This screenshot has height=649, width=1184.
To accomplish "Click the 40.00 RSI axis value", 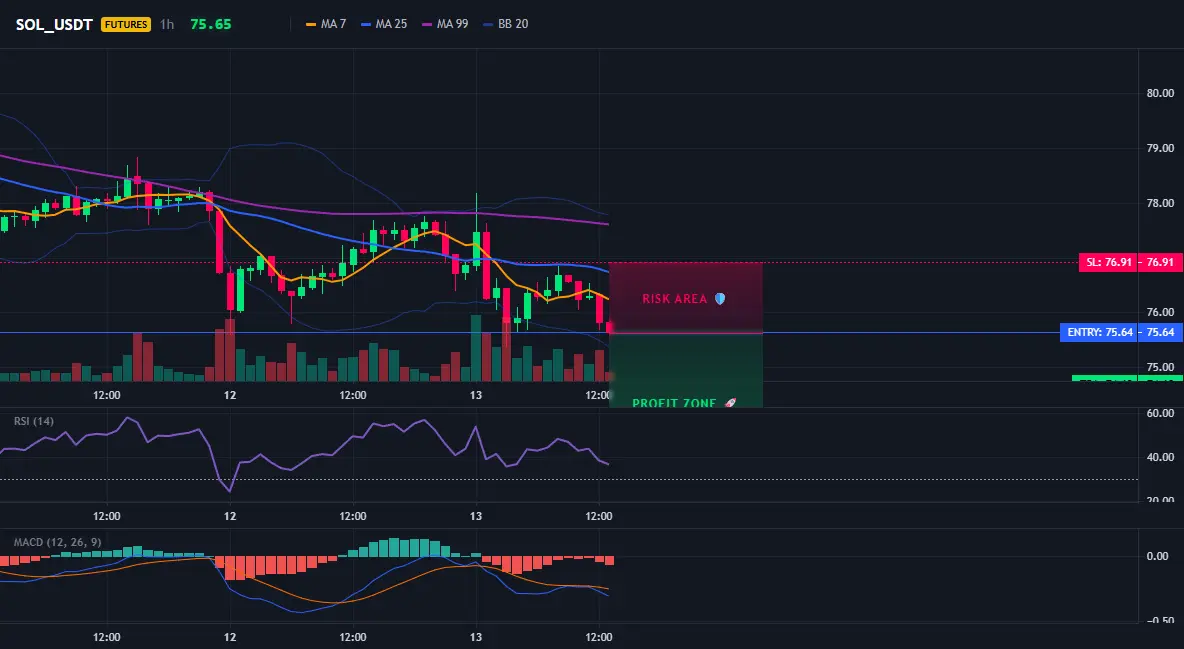I will coord(1161,457).
